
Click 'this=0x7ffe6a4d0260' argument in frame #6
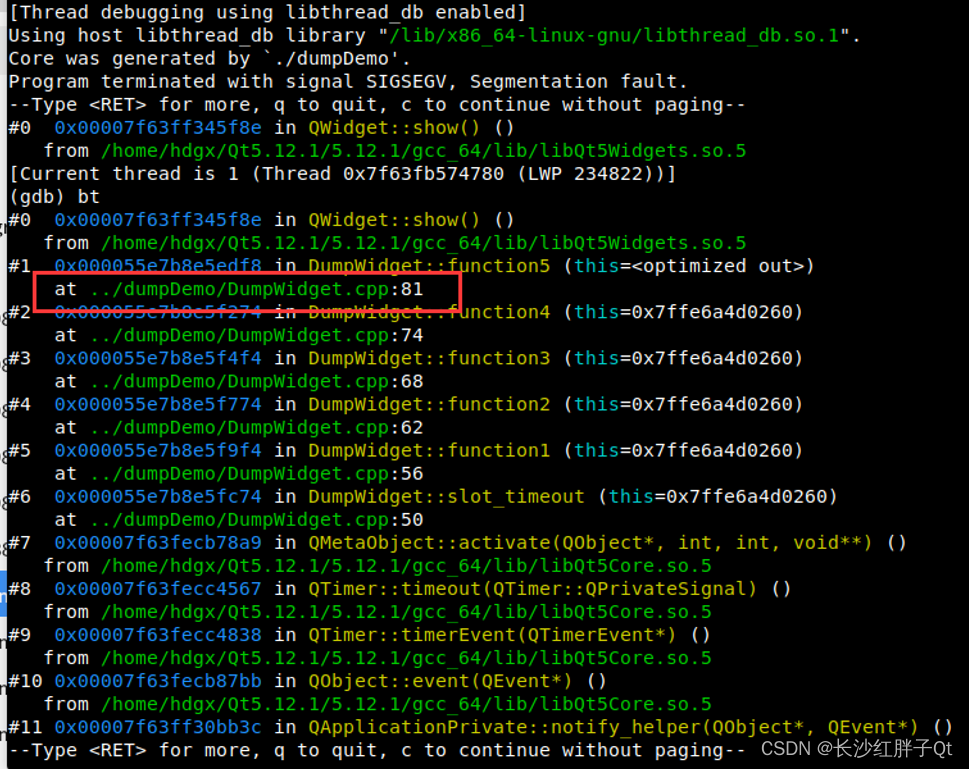click(718, 496)
